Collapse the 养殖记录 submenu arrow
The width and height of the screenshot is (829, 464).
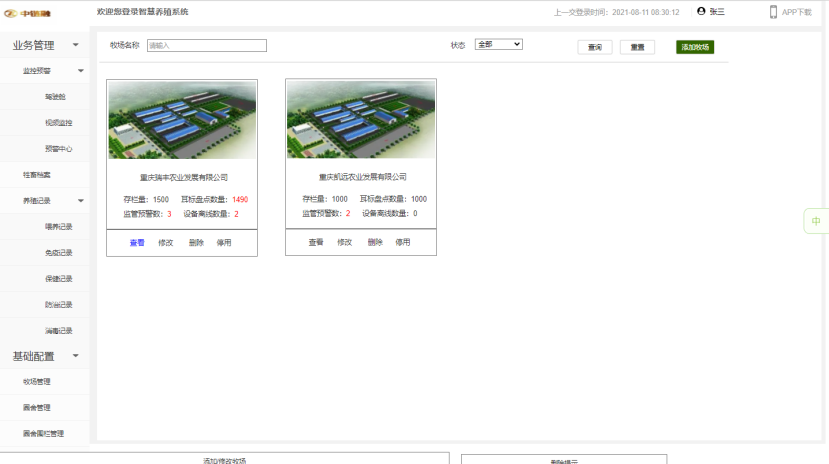point(81,200)
